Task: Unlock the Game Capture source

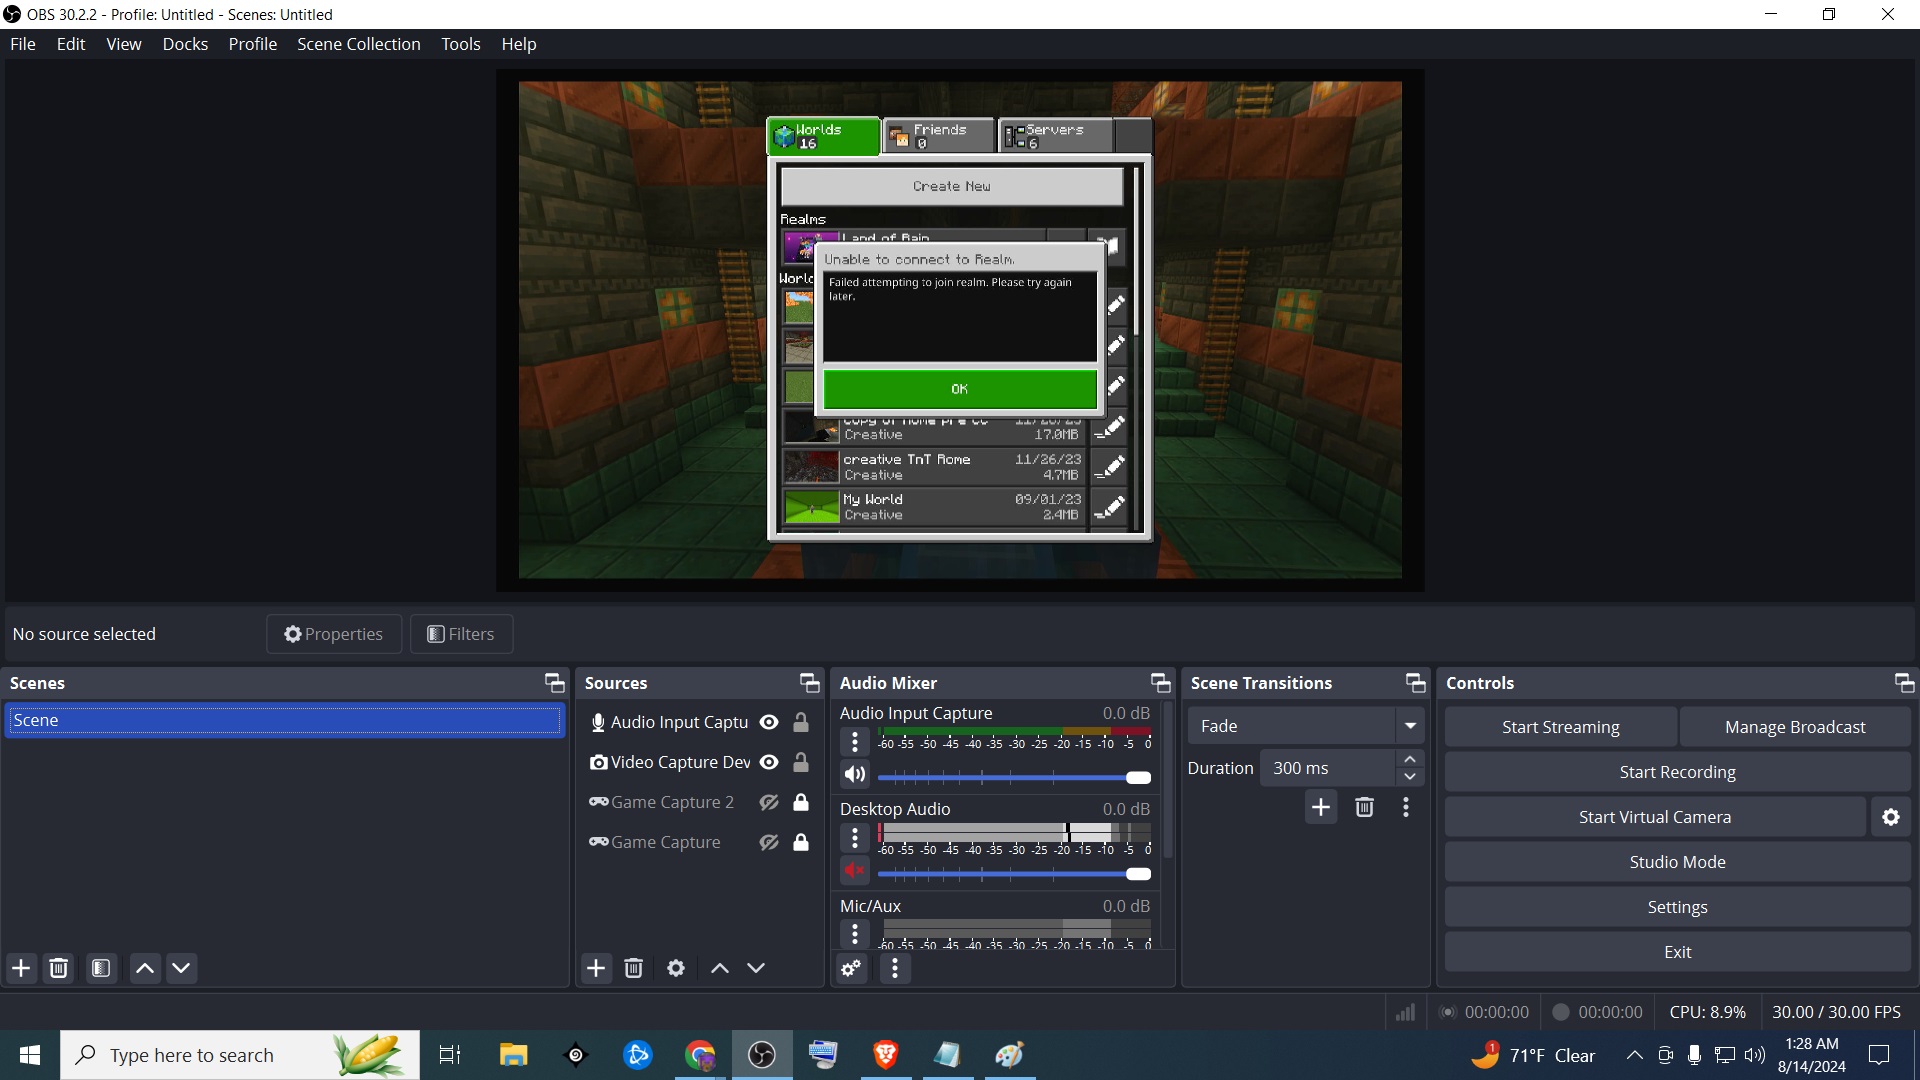Action: click(801, 842)
